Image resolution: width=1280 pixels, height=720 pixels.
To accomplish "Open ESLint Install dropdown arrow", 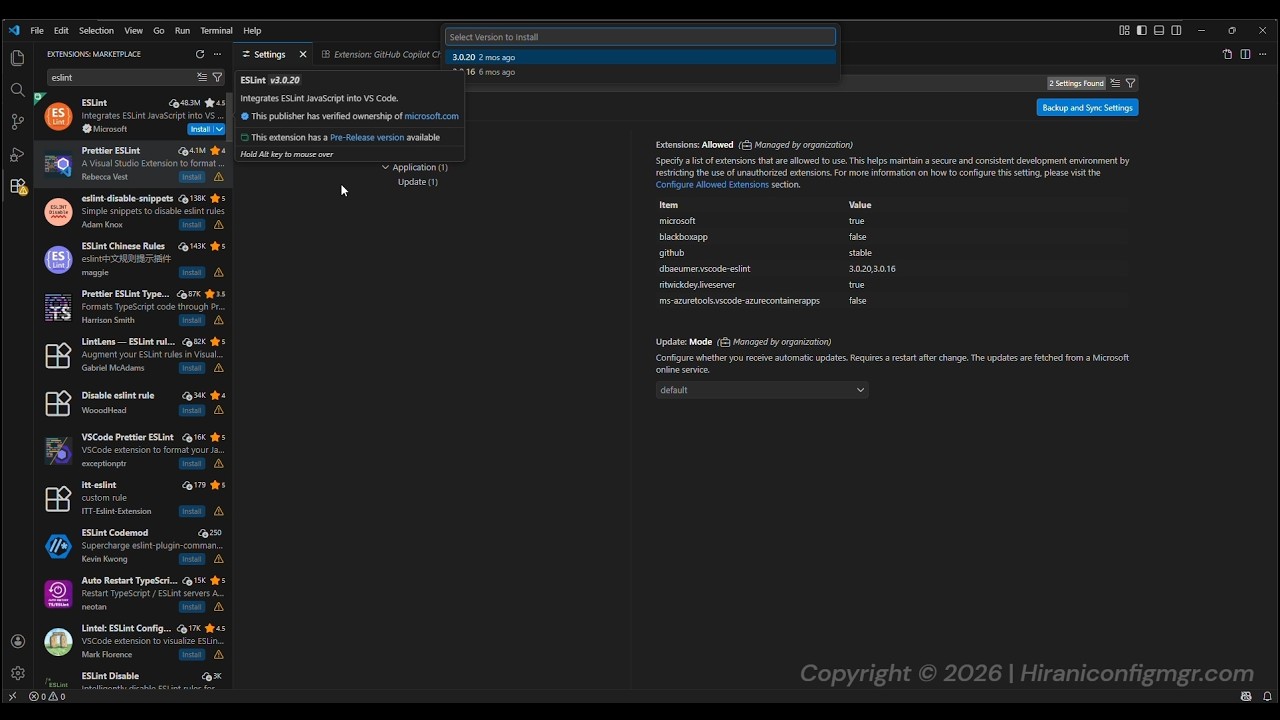I will (219, 129).
